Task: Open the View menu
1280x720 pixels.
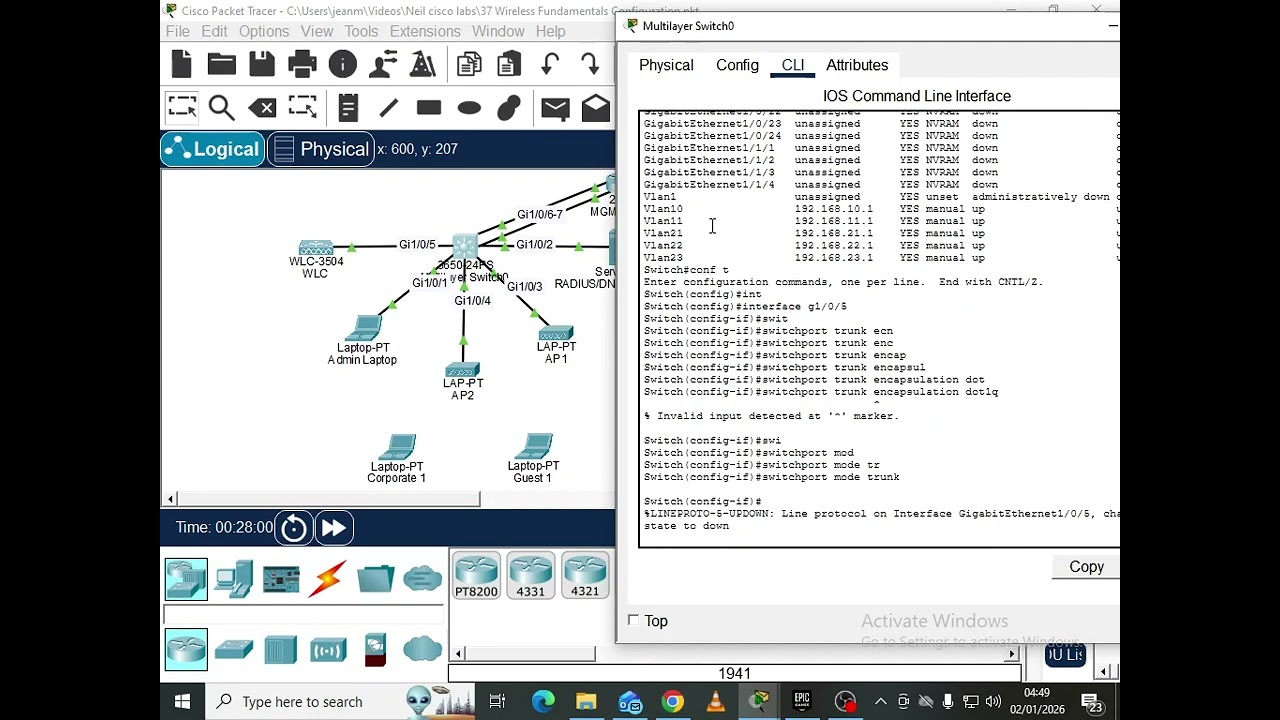Action: (317, 31)
